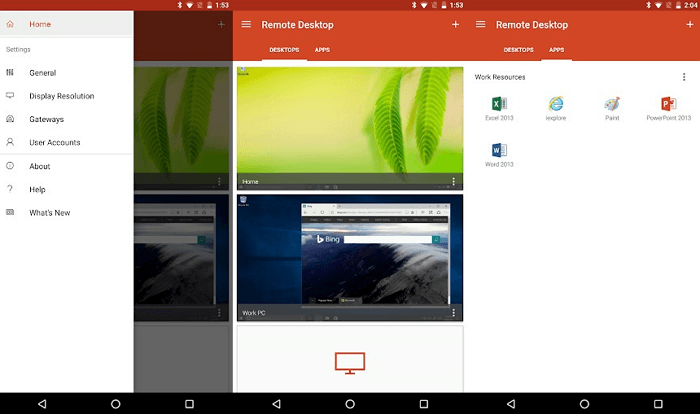Launch the iexplore remote app
The height and width of the screenshot is (414, 700).
(x=555, y=104)
